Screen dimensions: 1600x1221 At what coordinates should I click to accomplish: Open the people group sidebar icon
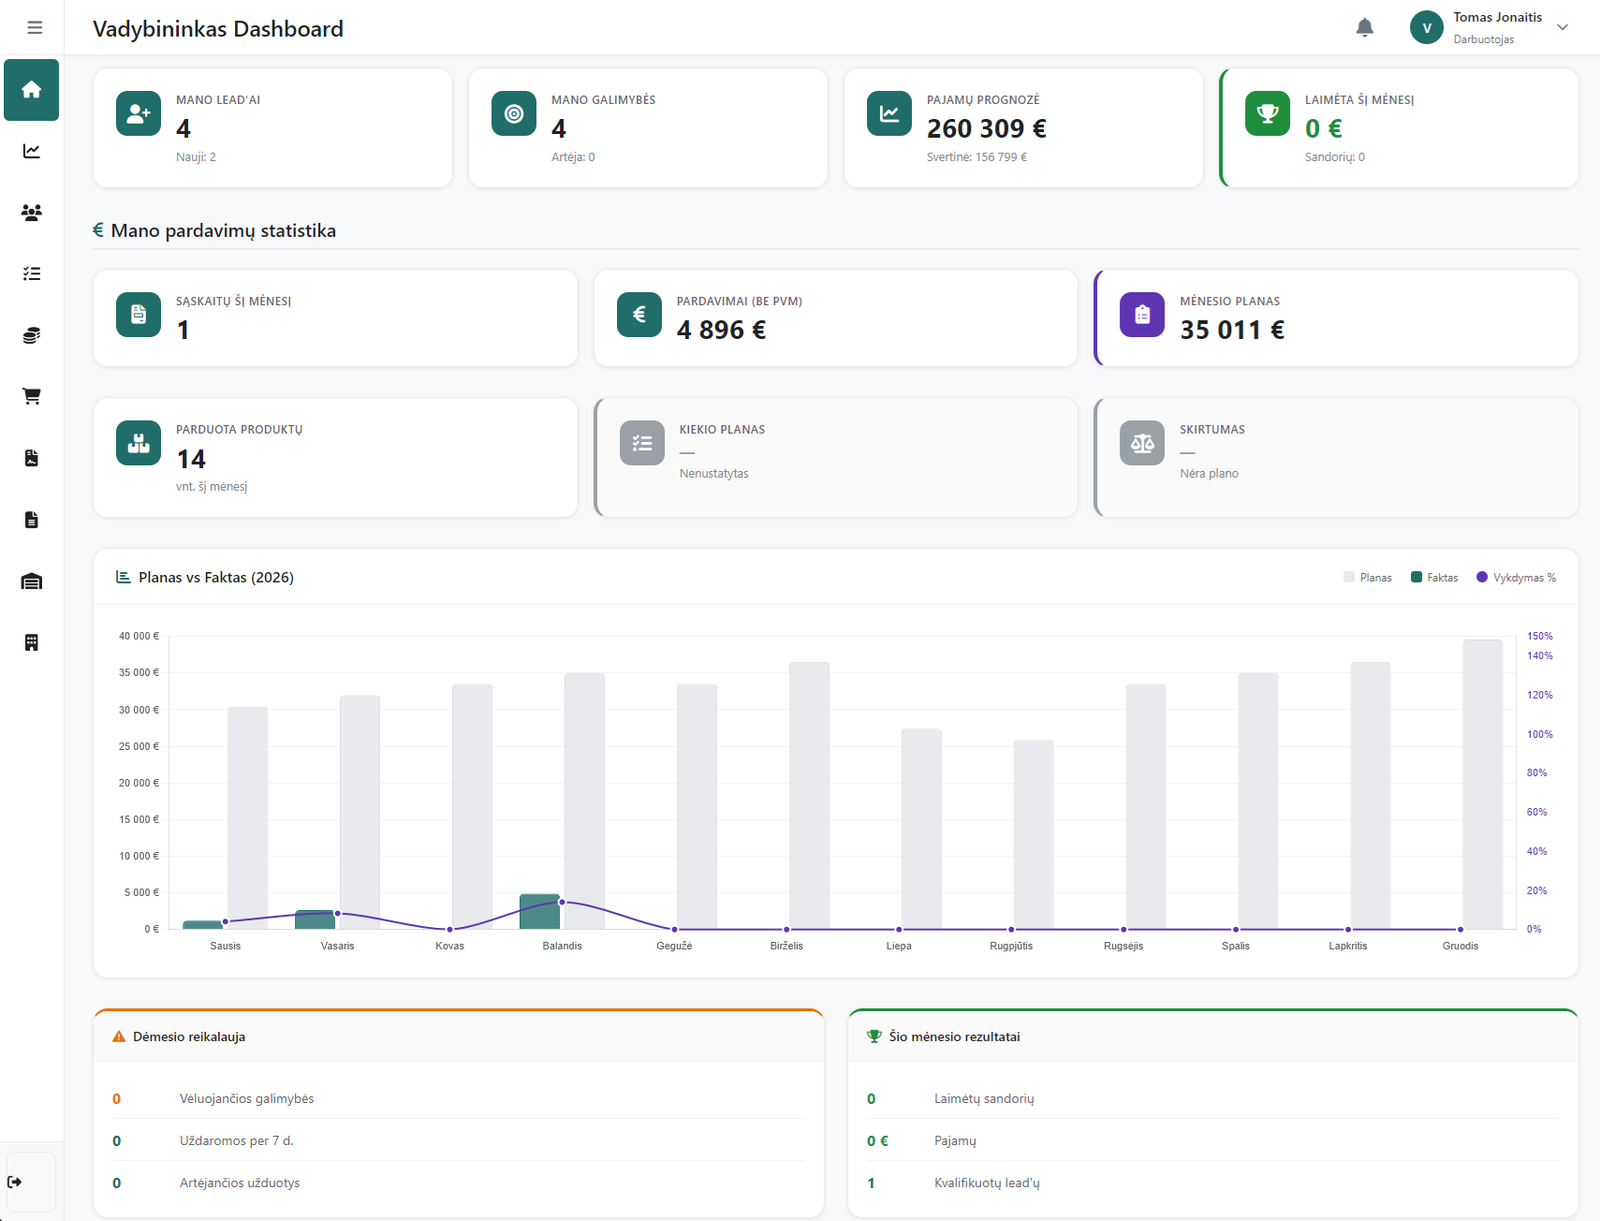[31, 213]
